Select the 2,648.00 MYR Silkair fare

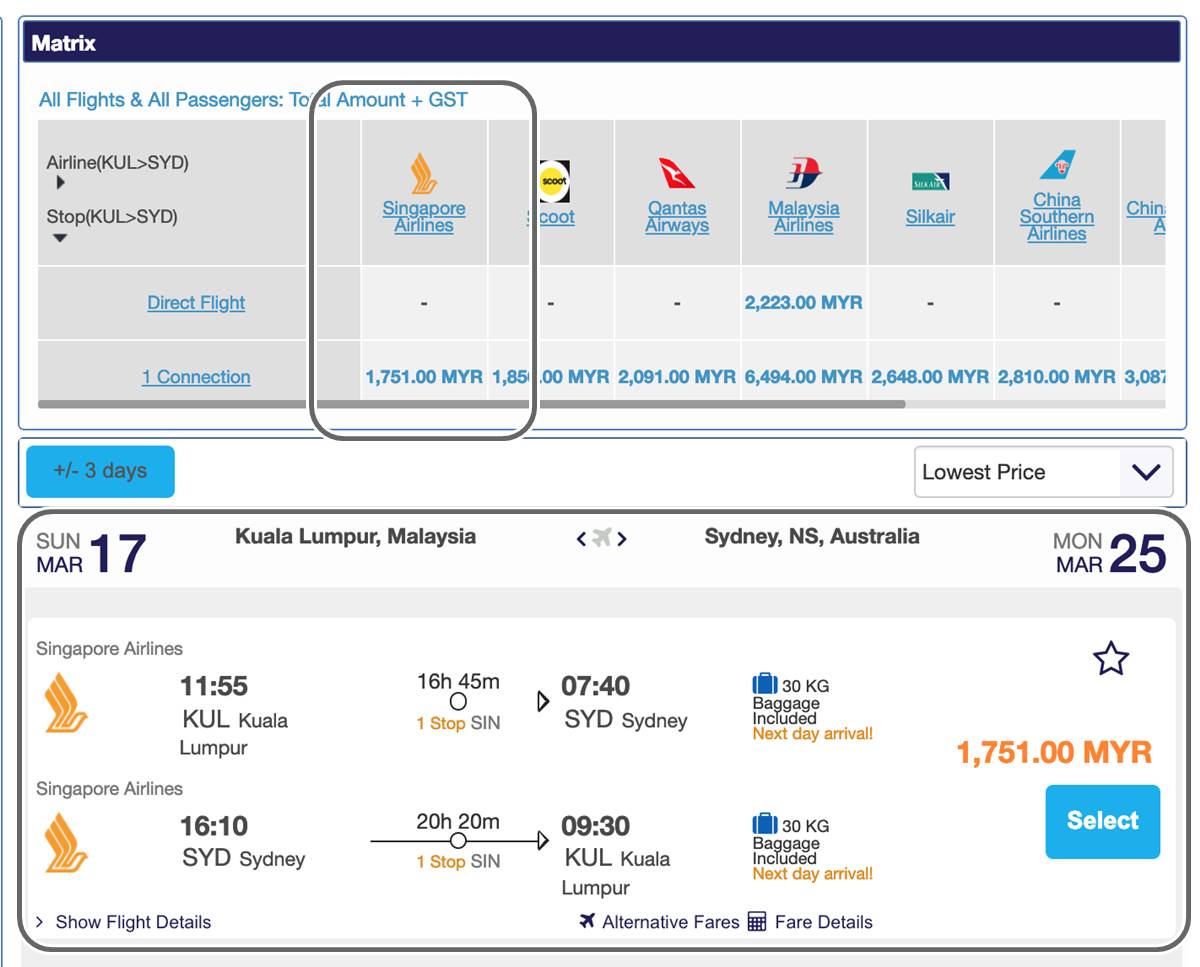pyautogui.click(x=930, y=377)
